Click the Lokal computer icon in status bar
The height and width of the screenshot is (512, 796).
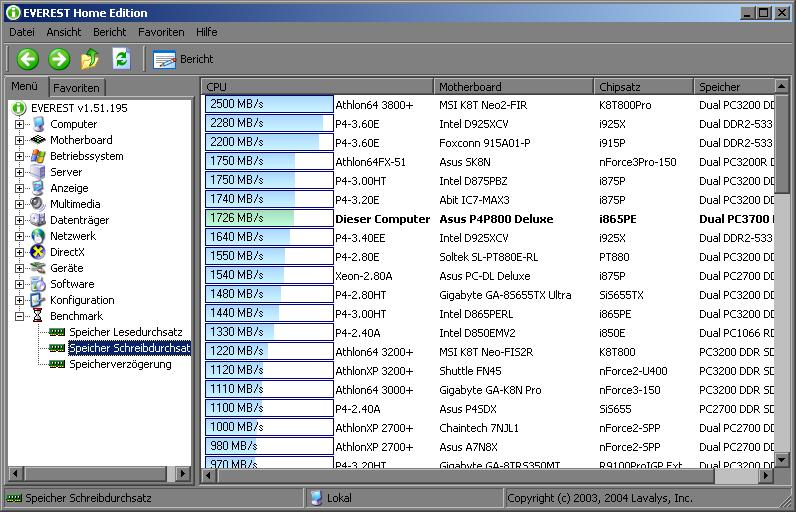[316, 498]
